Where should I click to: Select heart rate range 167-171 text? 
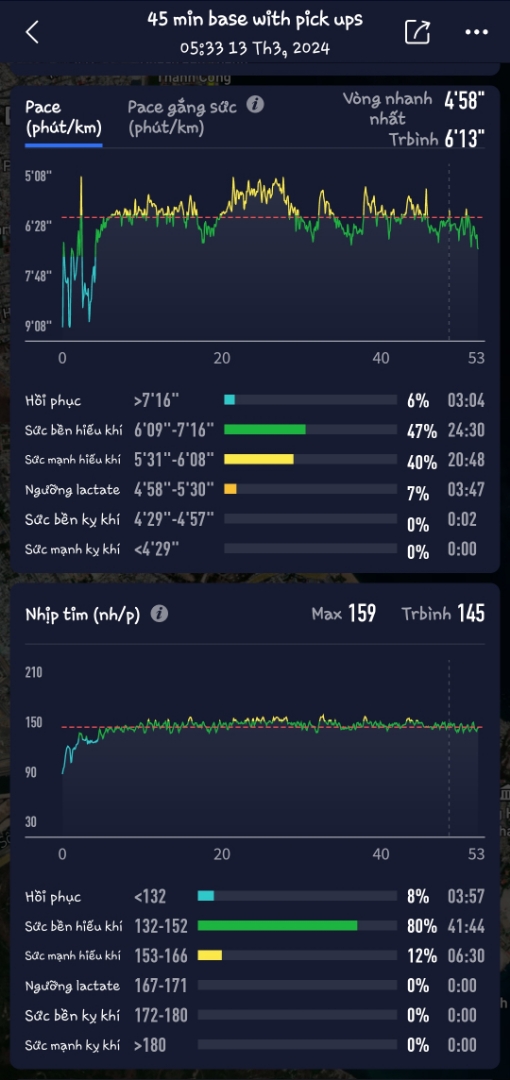(x=161, y=986)
